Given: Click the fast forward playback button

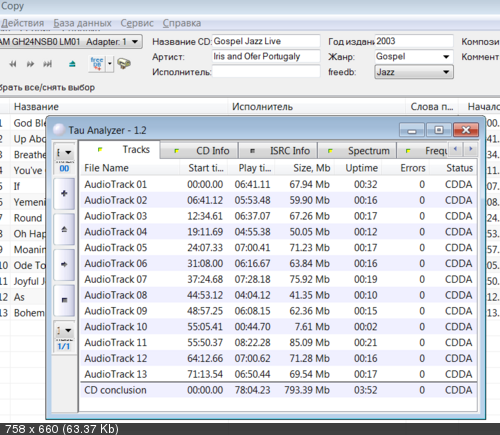Looking at the screenshot, I should (x=30, y=64).
